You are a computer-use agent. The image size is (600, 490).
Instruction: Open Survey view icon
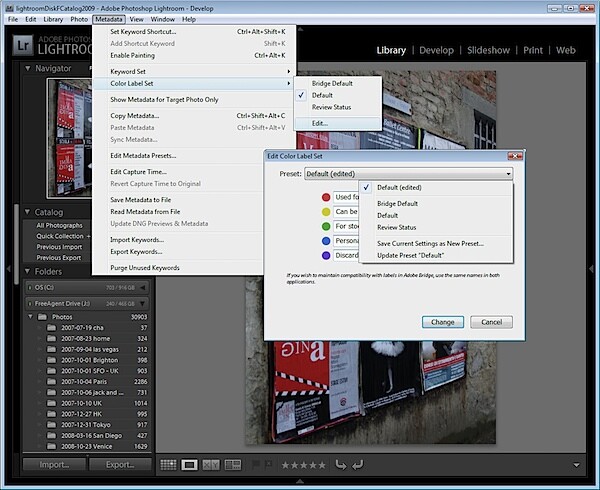point(233,465)
